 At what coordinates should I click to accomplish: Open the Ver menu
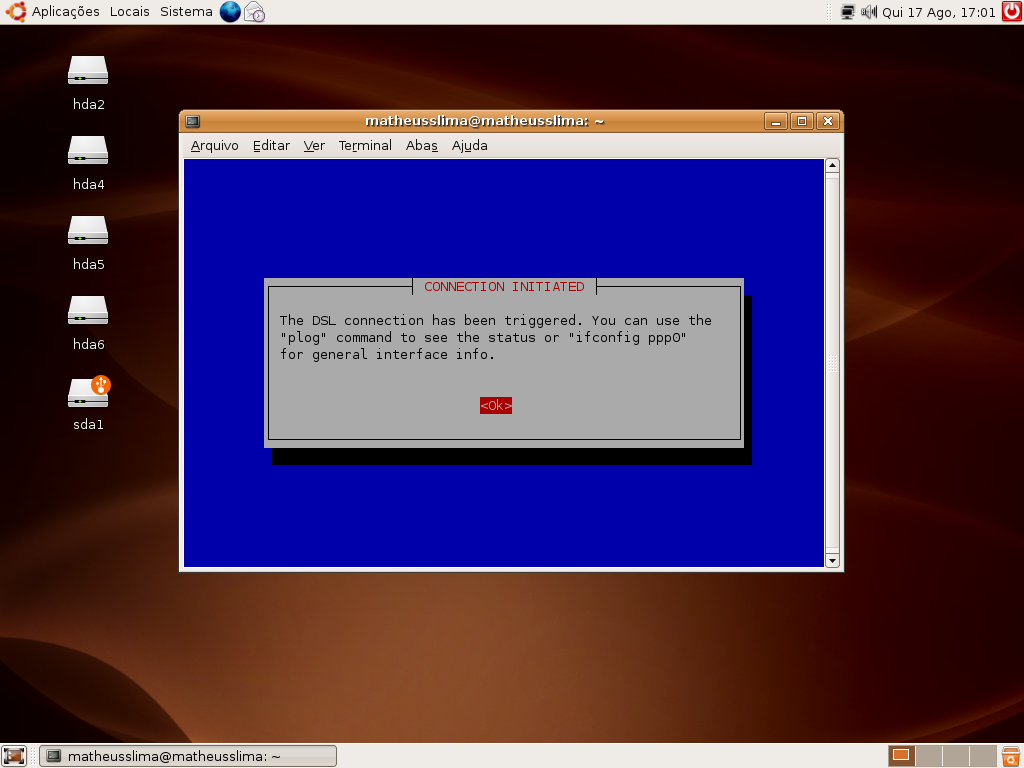click(x=313, y=146)
